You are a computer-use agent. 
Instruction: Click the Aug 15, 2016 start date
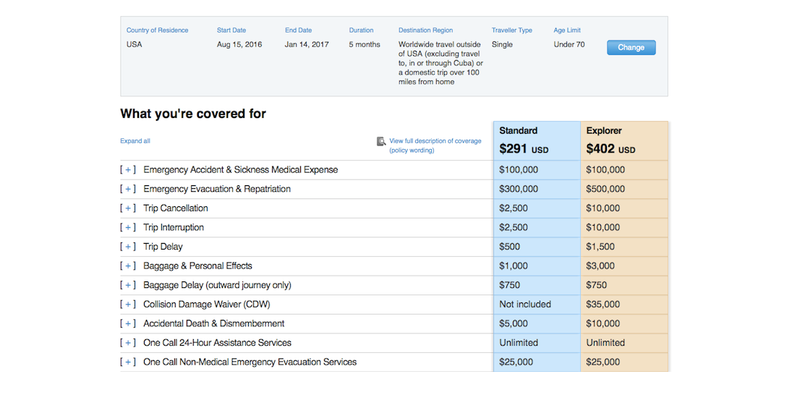(239, 44)
